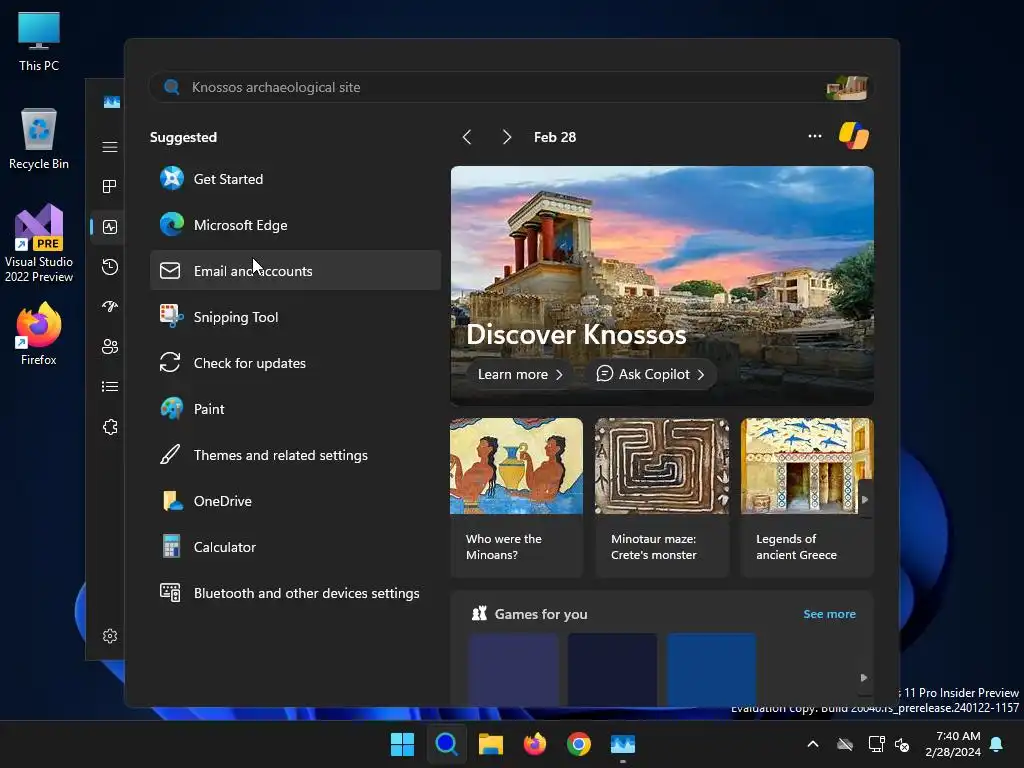Click the Copilot icon in search panel
This screenshot has height=768, width=1024.
point(854,136)
